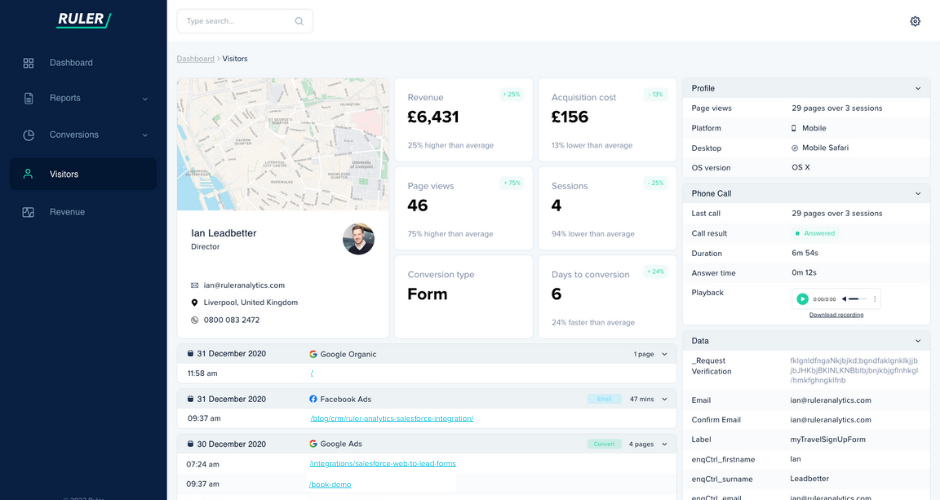Select Visitors in the sidebar
Viewport: 940px width, 500px height.
click(x=83, y=174)
